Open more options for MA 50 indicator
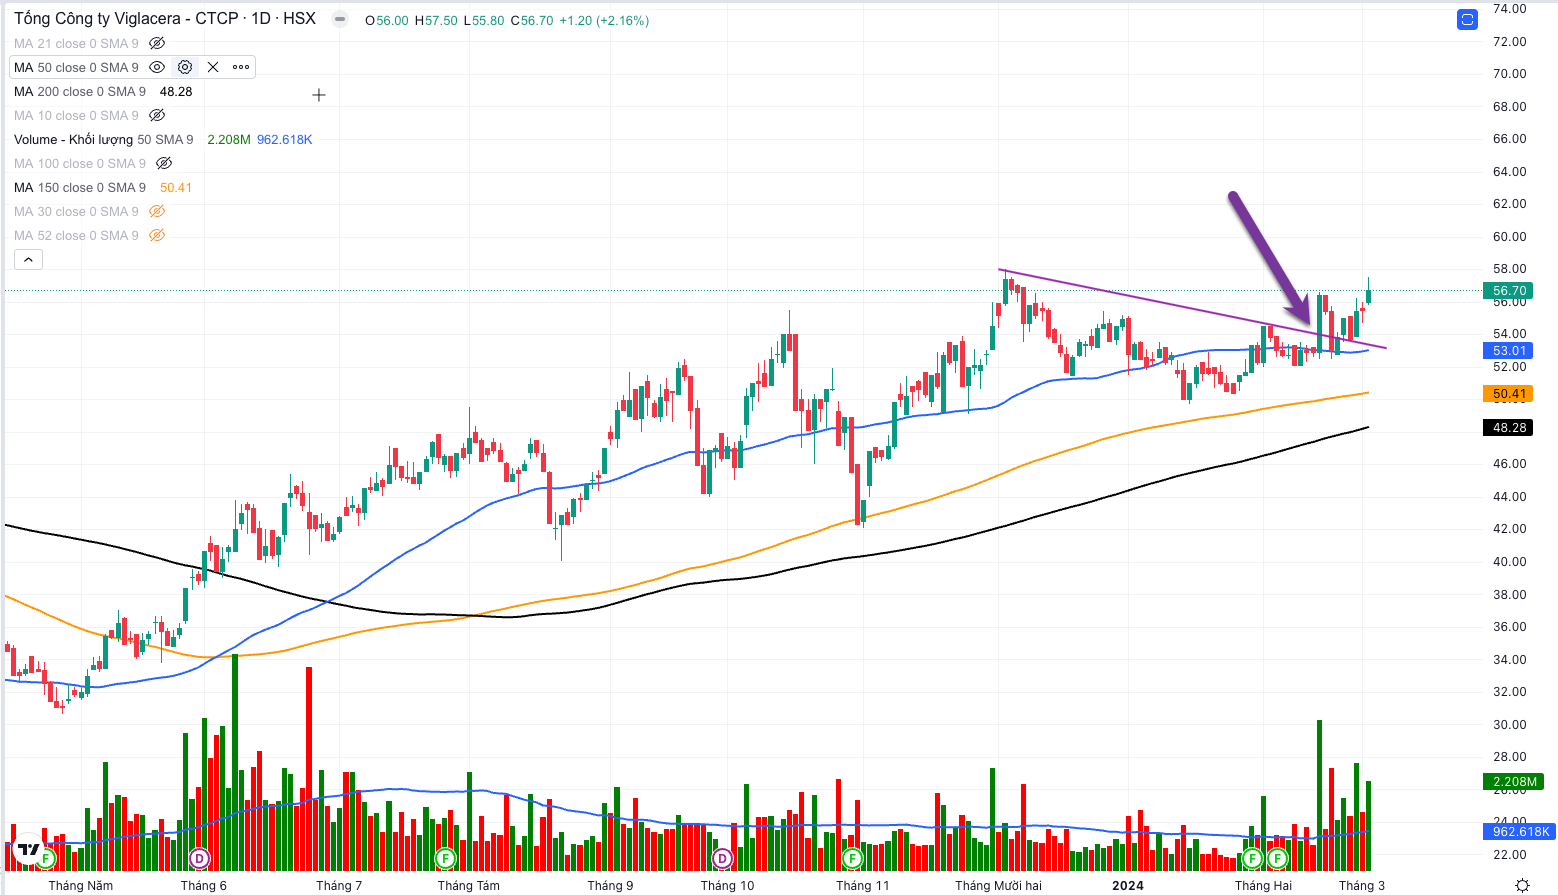Screen dimensions: 1558x895 (241, 67)
